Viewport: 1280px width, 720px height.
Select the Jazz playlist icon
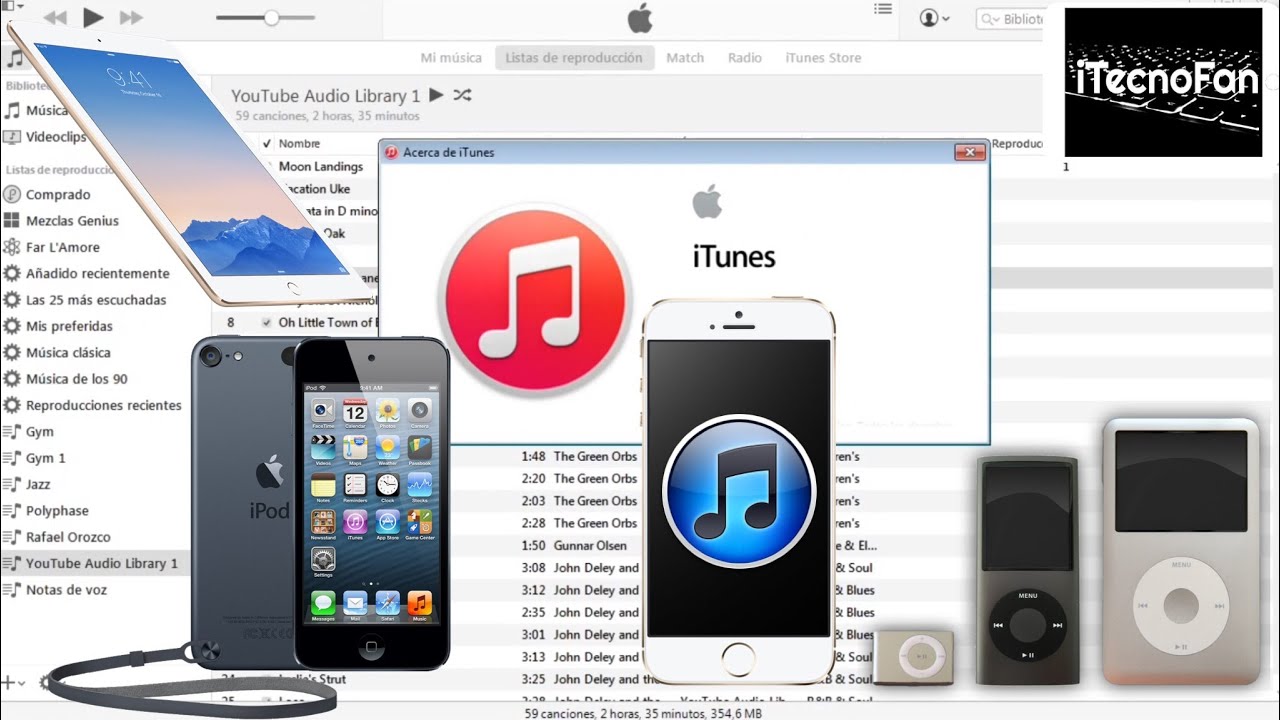tap(12, 484)
